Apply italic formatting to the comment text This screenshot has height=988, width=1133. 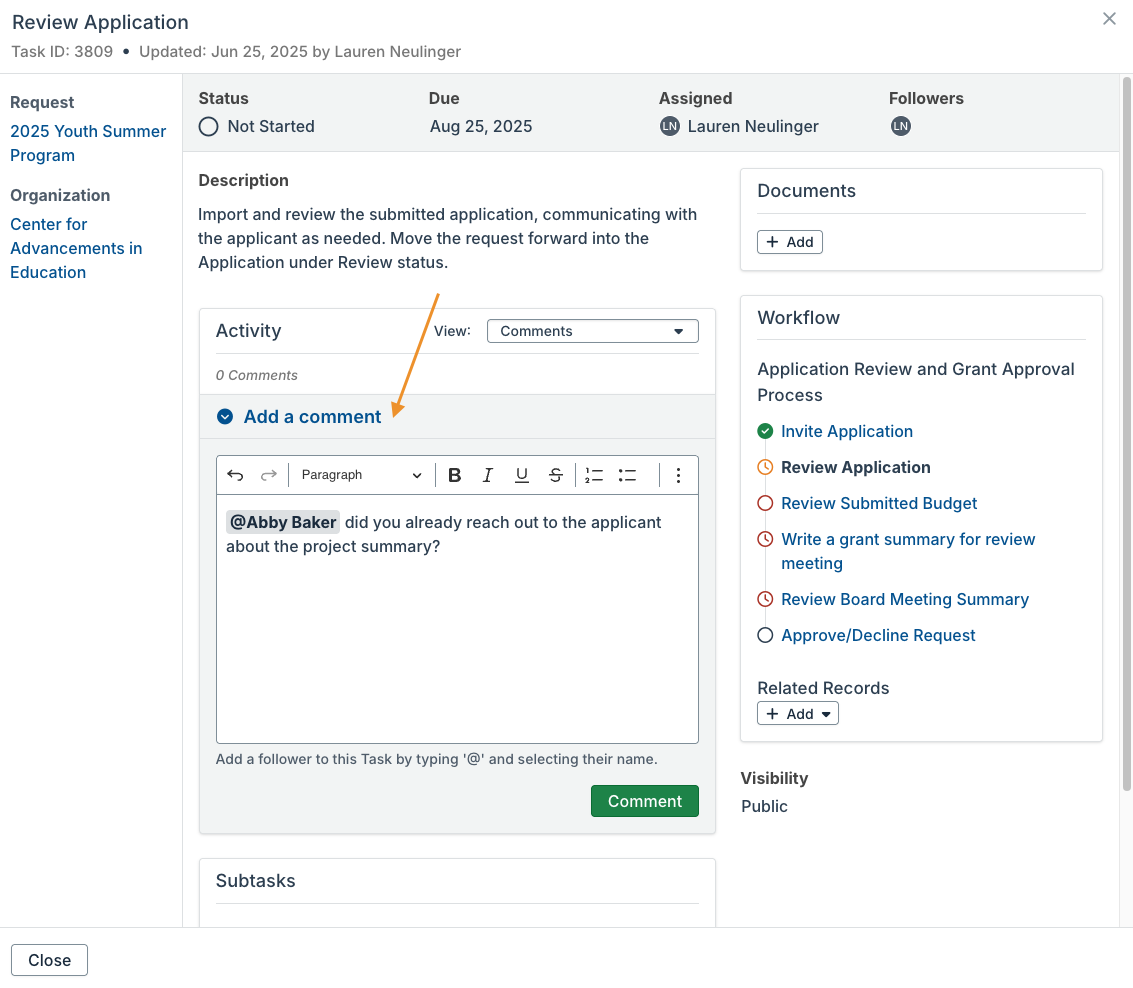click(x=488, y=475)
